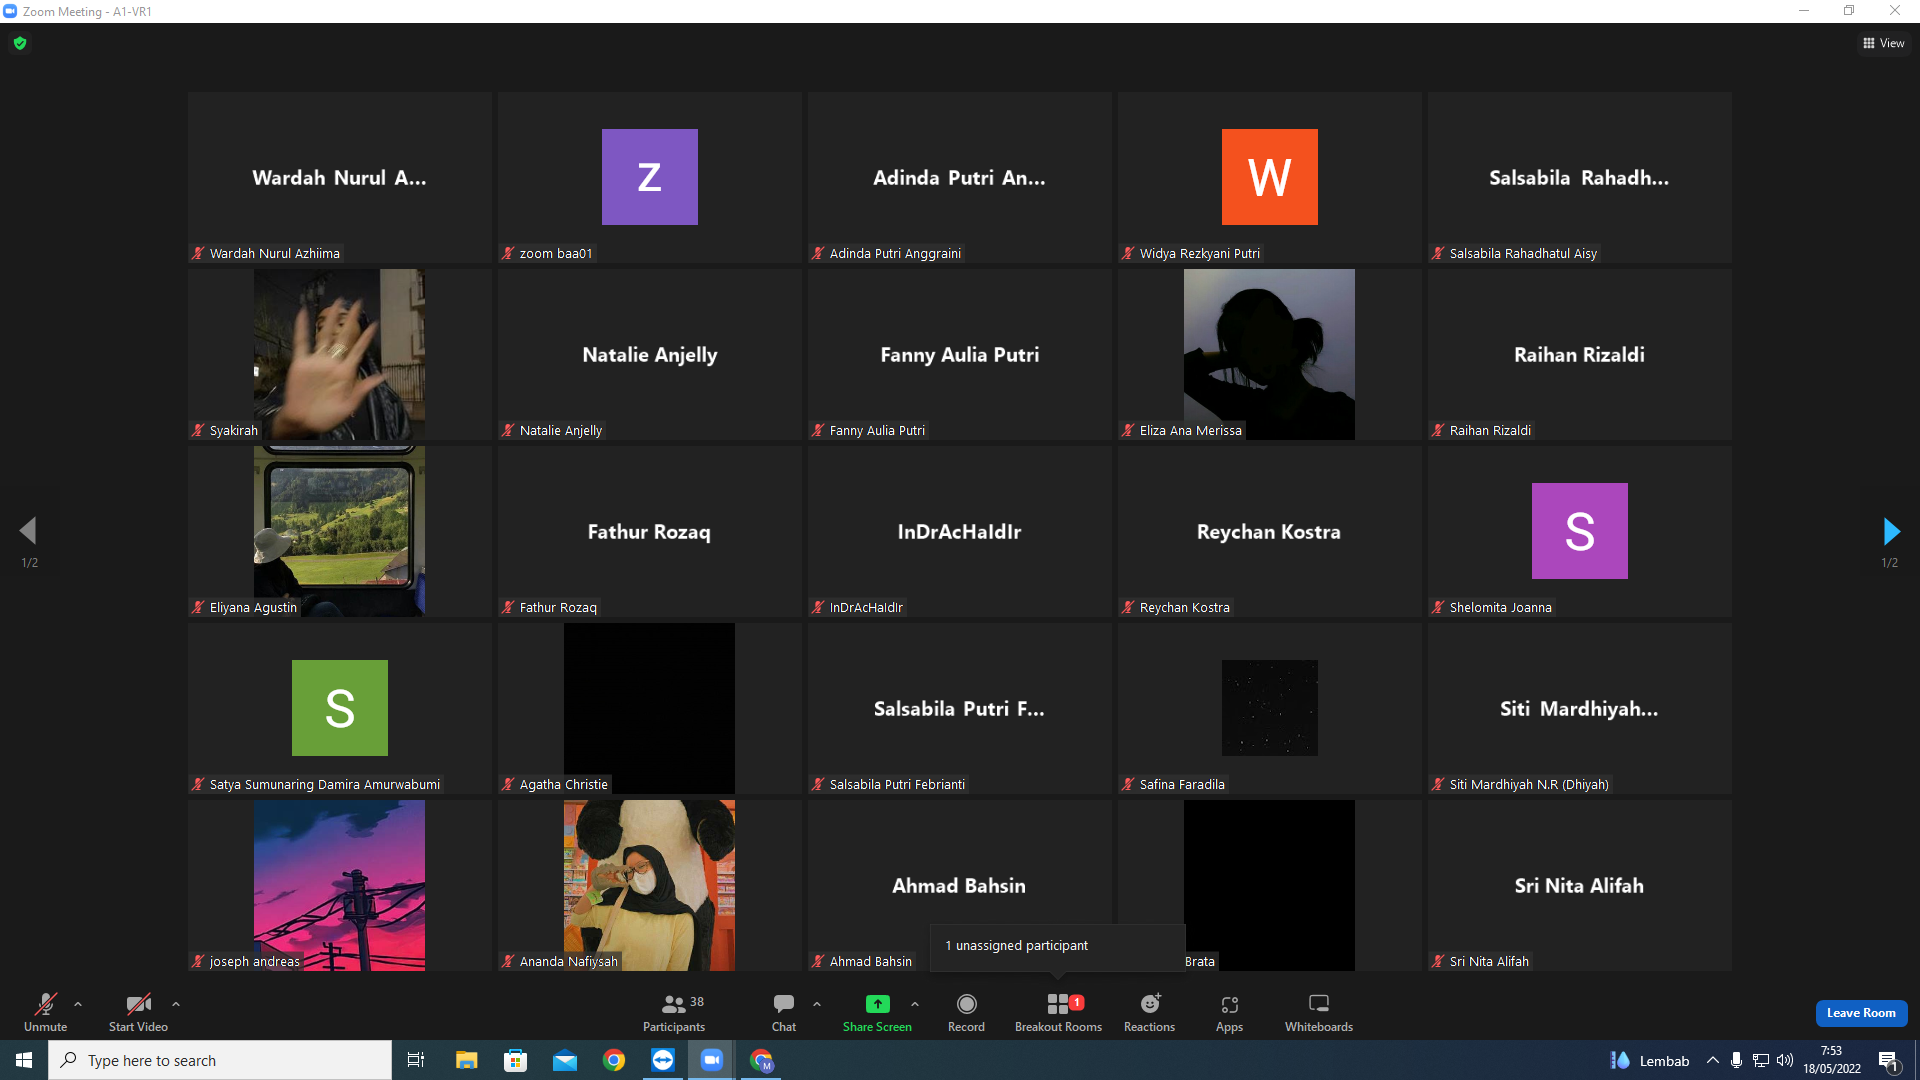
Task: Open Breakout Rooms
Action: [x=1058, y=1012]
